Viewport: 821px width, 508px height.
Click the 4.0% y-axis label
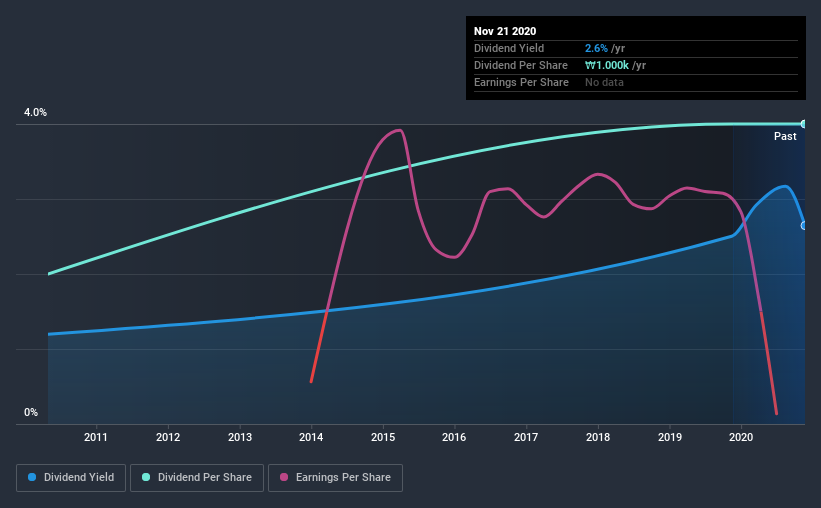point(35,113)
